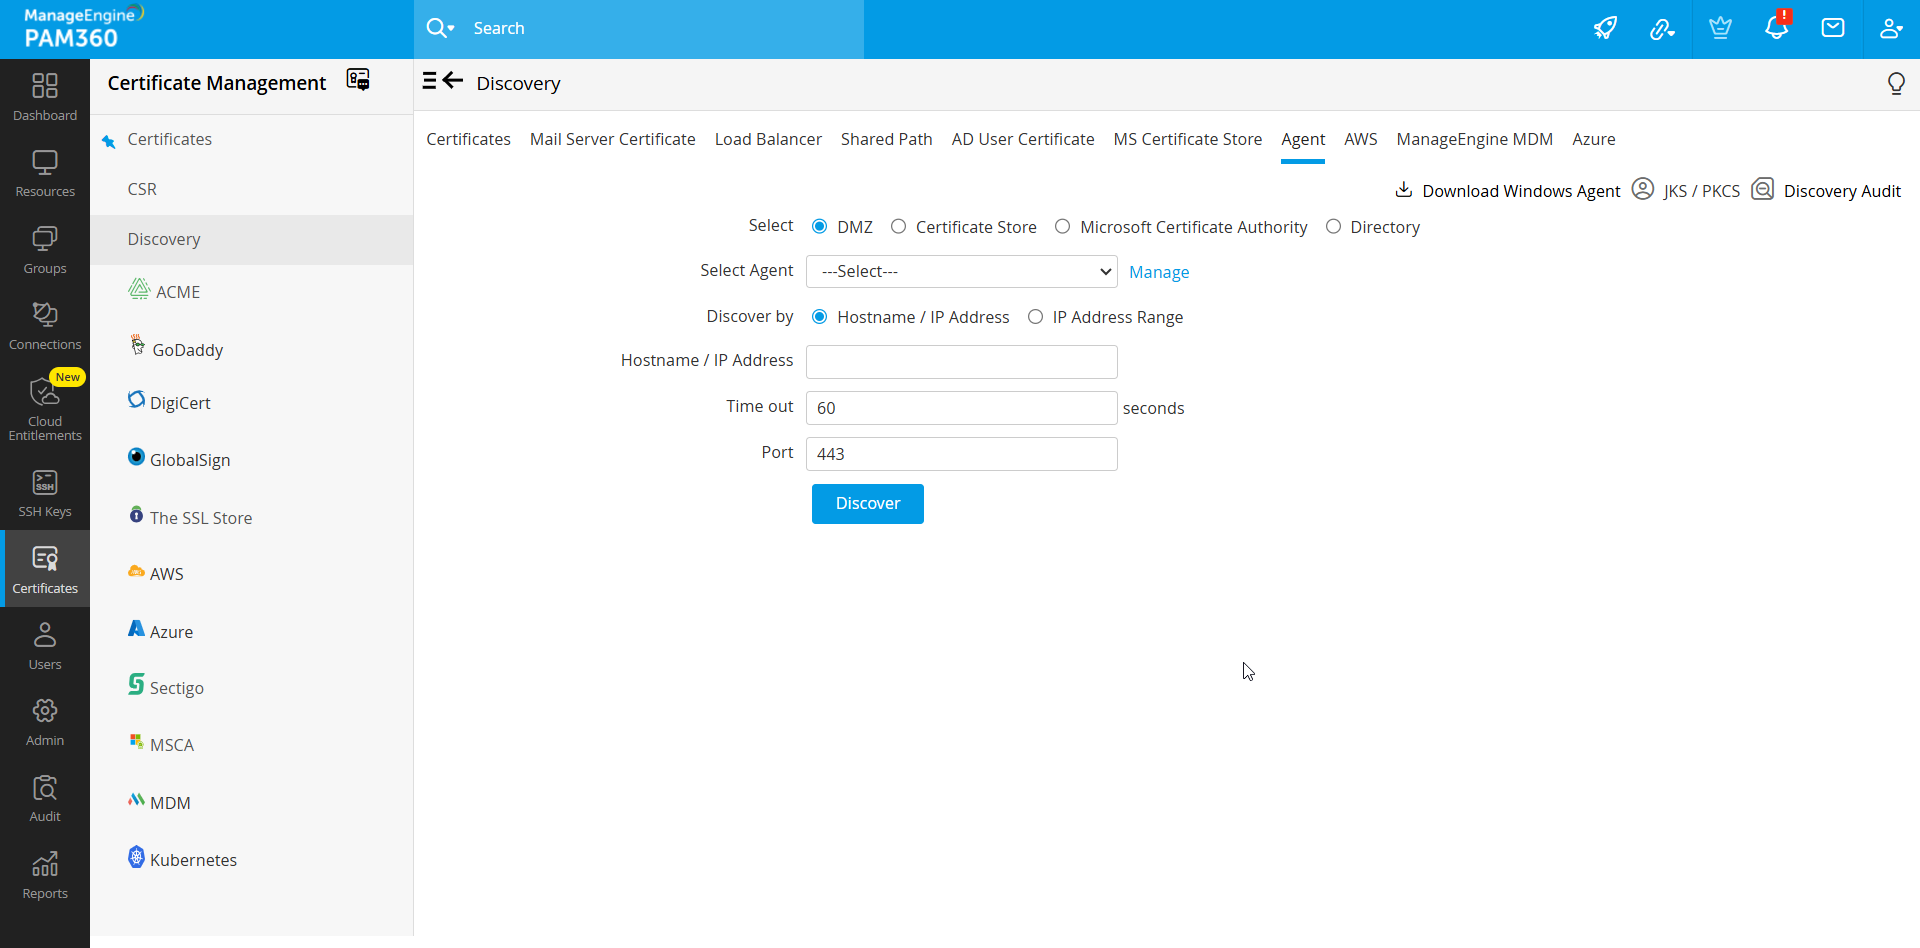Viewport: 1920px width, 948px height.
Task: Open the user profile icon in the header
Action: [1890, 28]
